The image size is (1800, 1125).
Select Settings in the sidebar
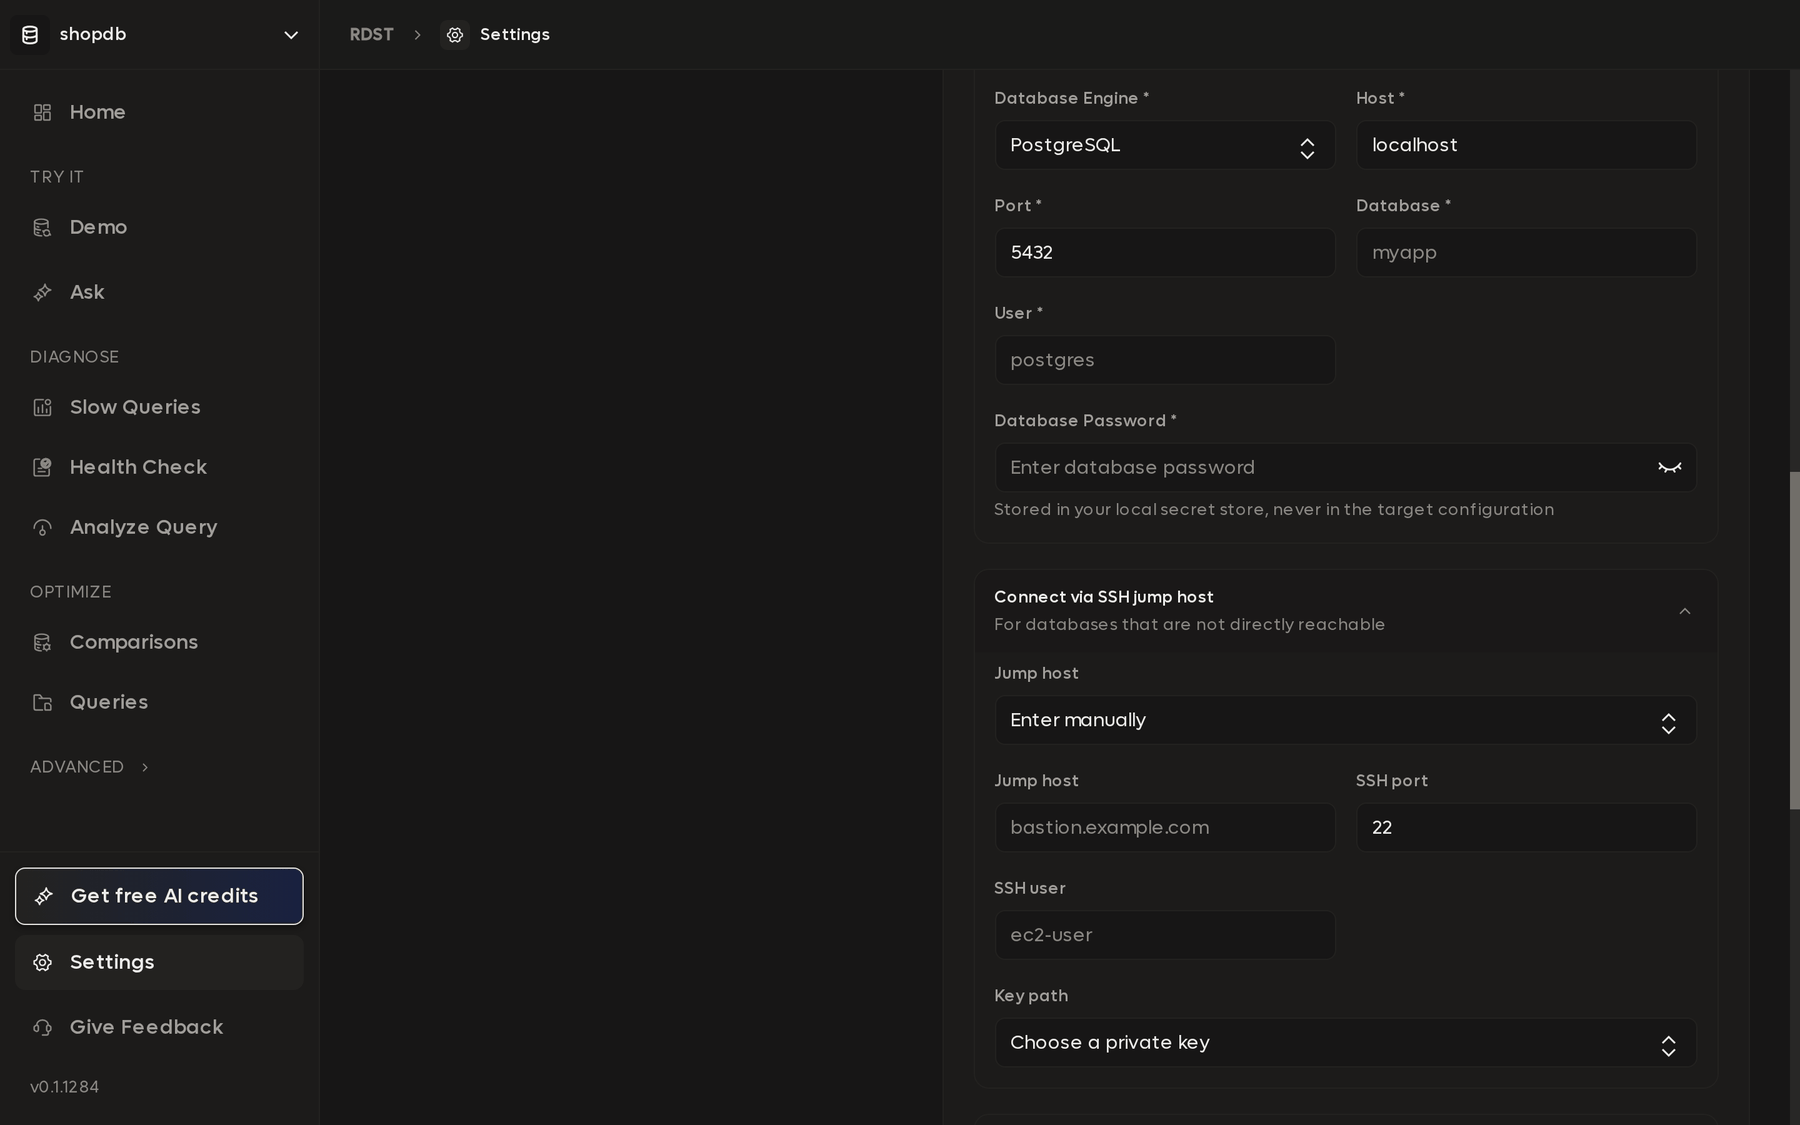[x=159, y=963]
